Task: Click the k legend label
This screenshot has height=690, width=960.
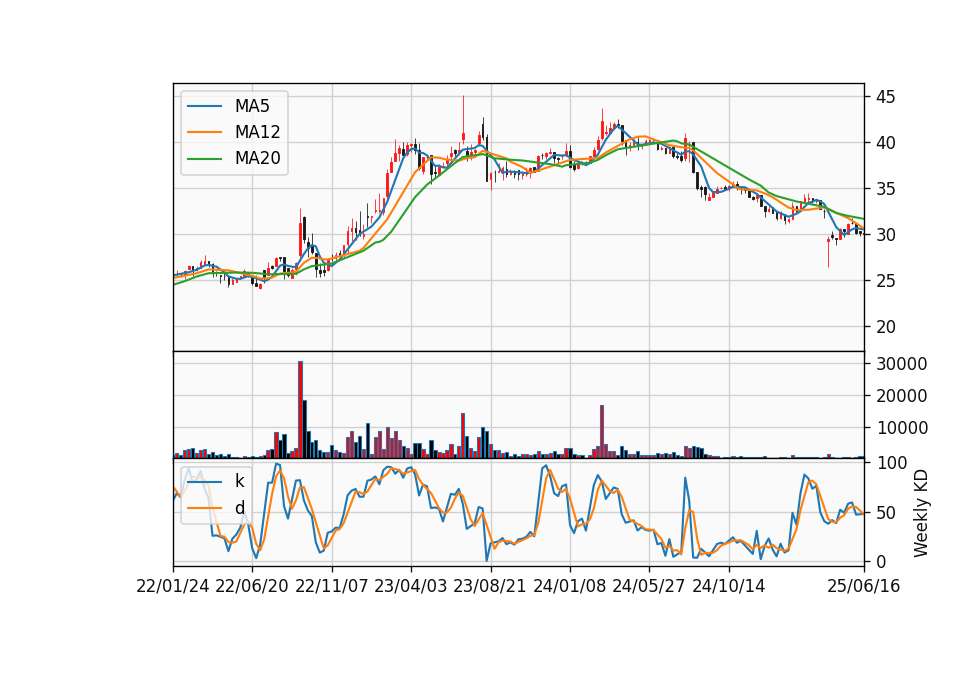Action: (x=239, y=481)
